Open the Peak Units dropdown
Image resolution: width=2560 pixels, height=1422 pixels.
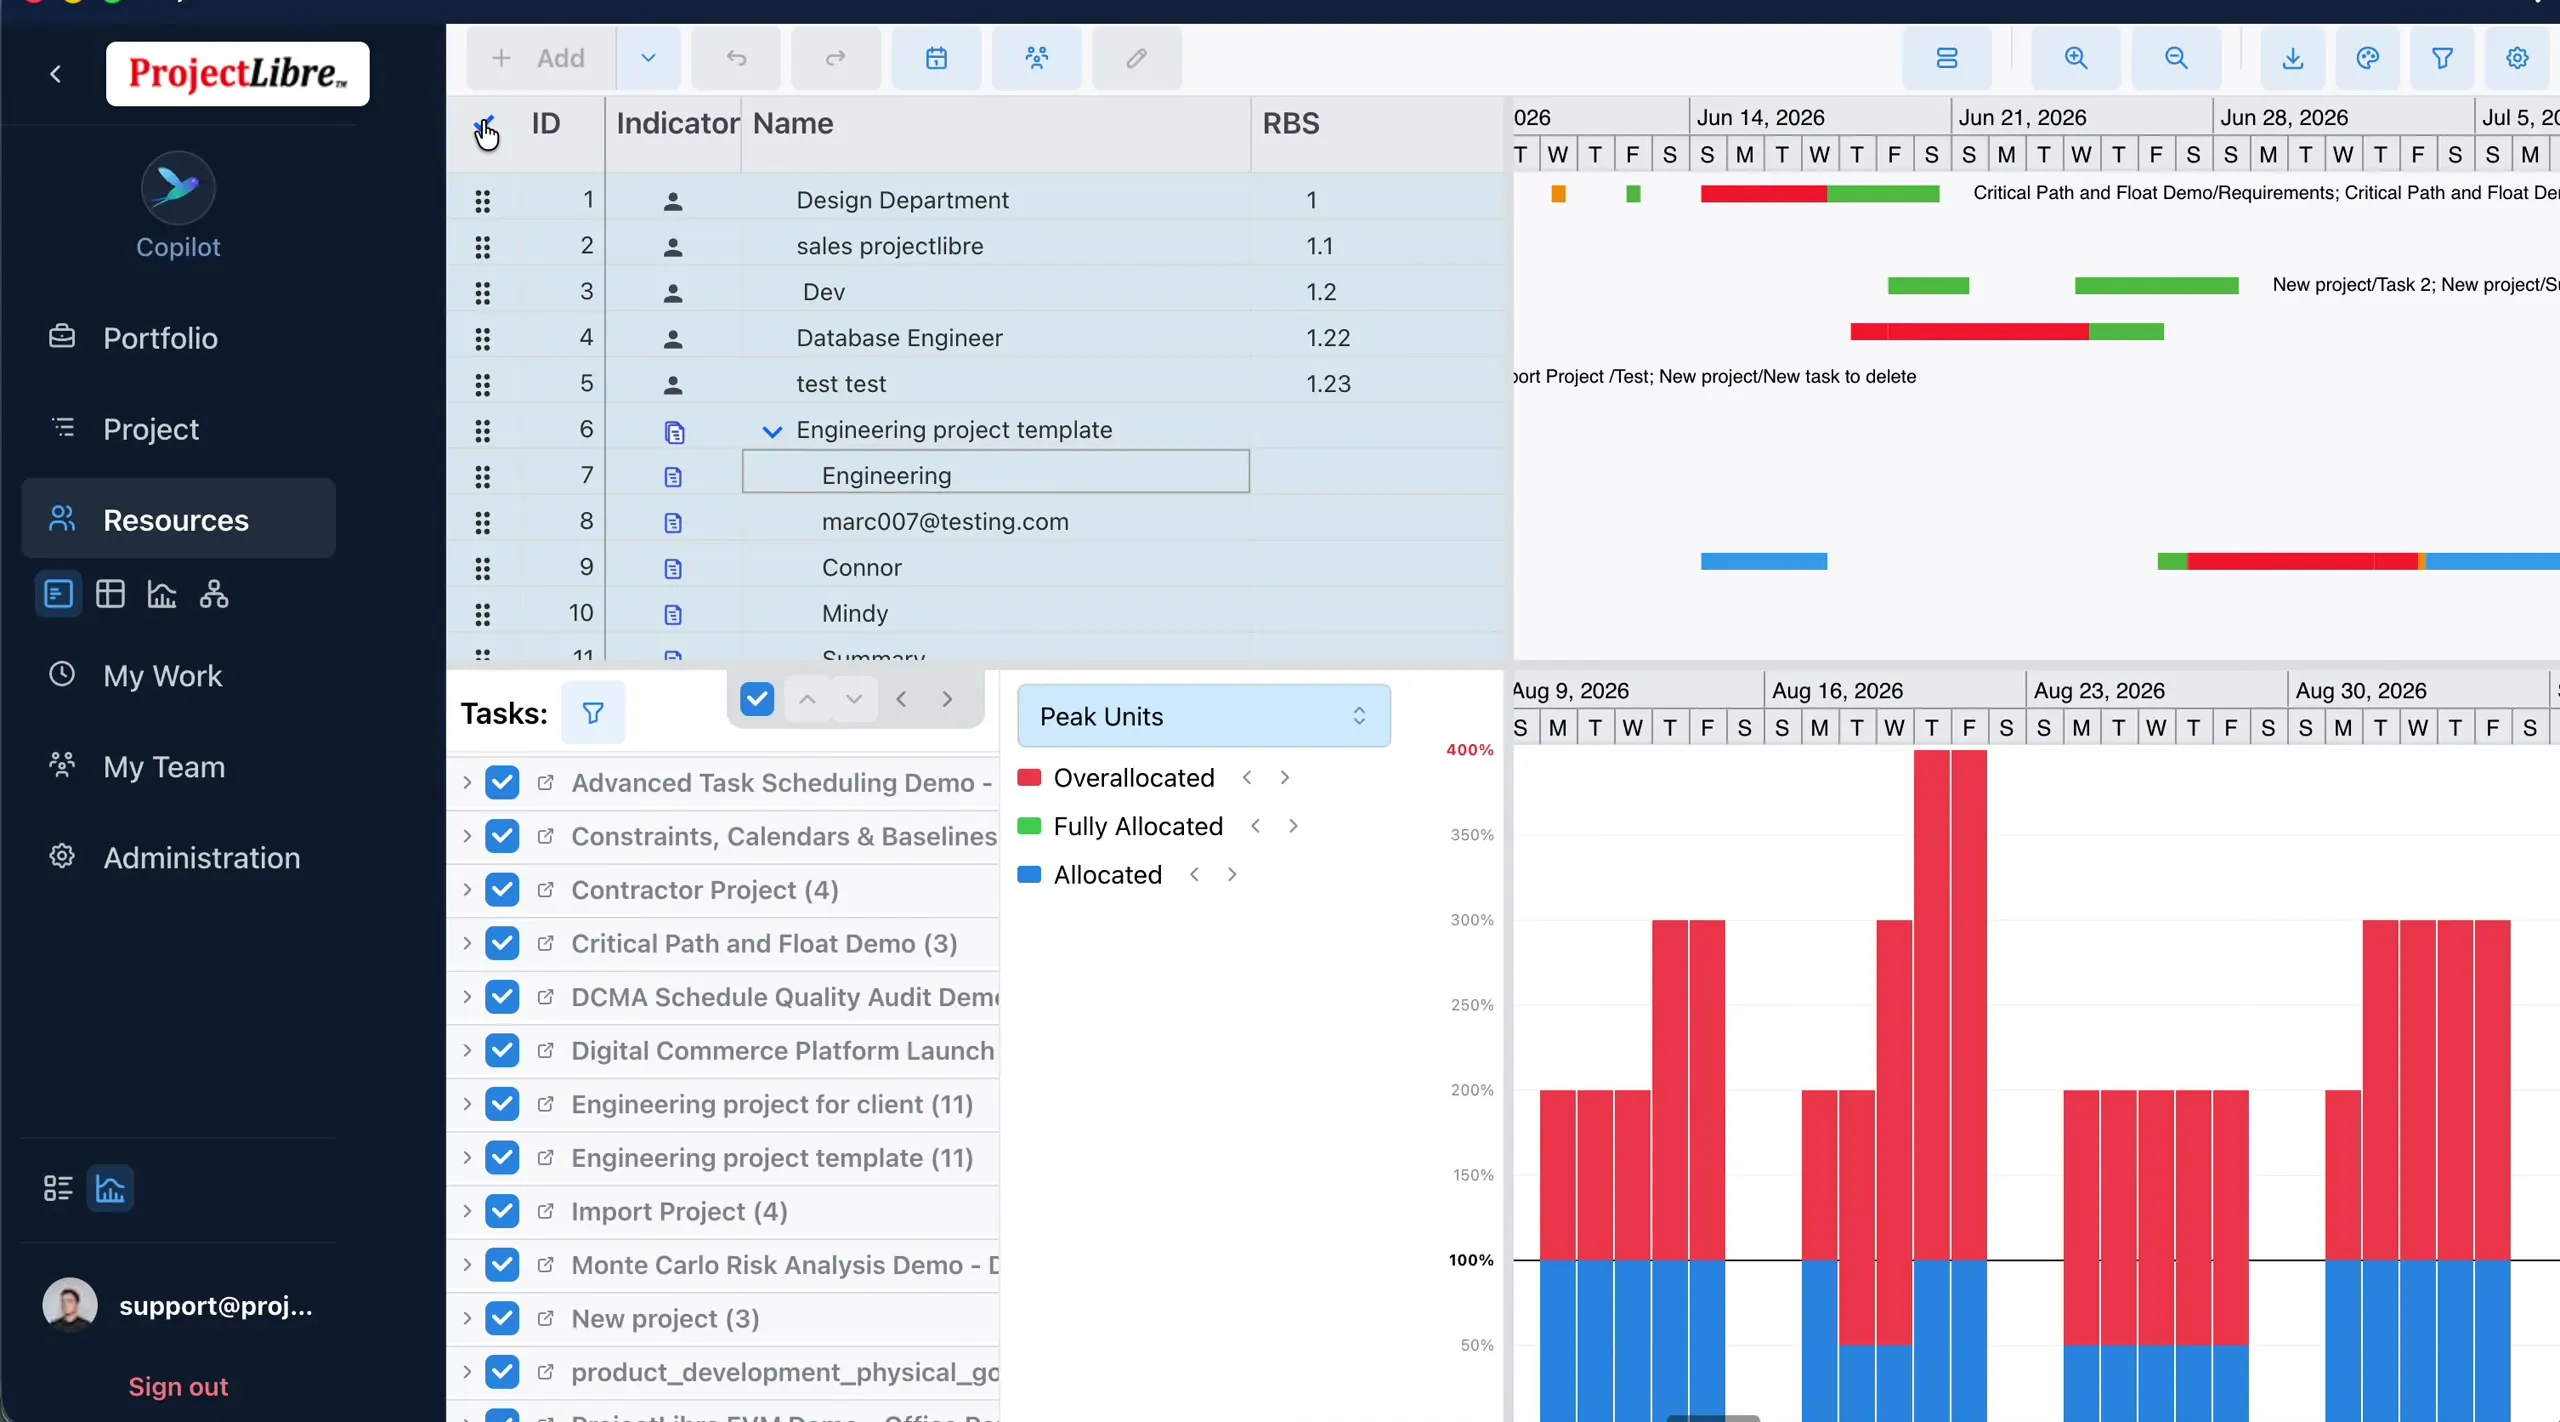click(1204, 716)
